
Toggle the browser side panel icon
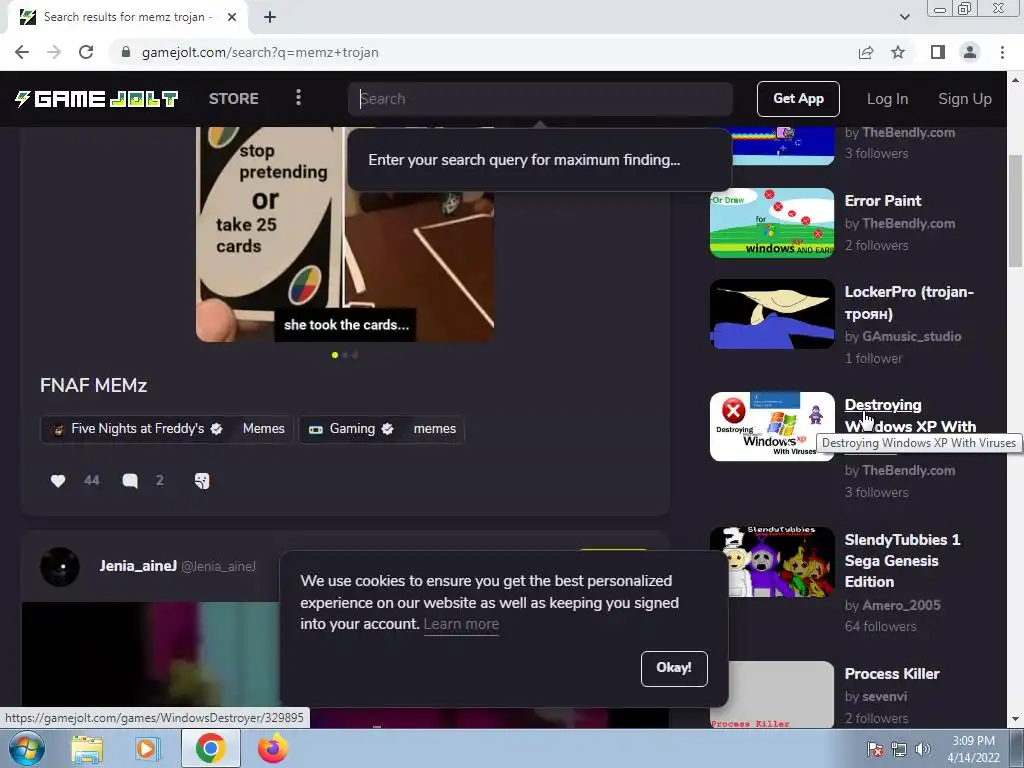tap(938, 52)
